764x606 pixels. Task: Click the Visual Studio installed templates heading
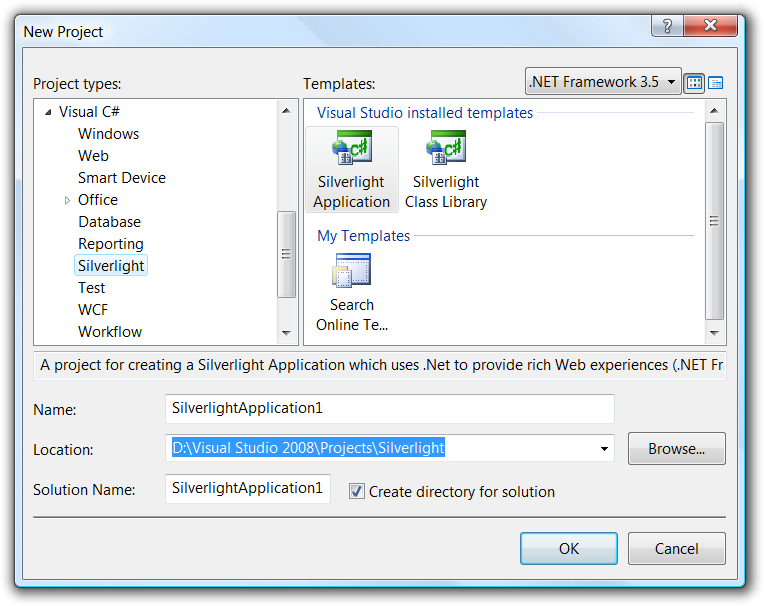[x=425, y=113]
